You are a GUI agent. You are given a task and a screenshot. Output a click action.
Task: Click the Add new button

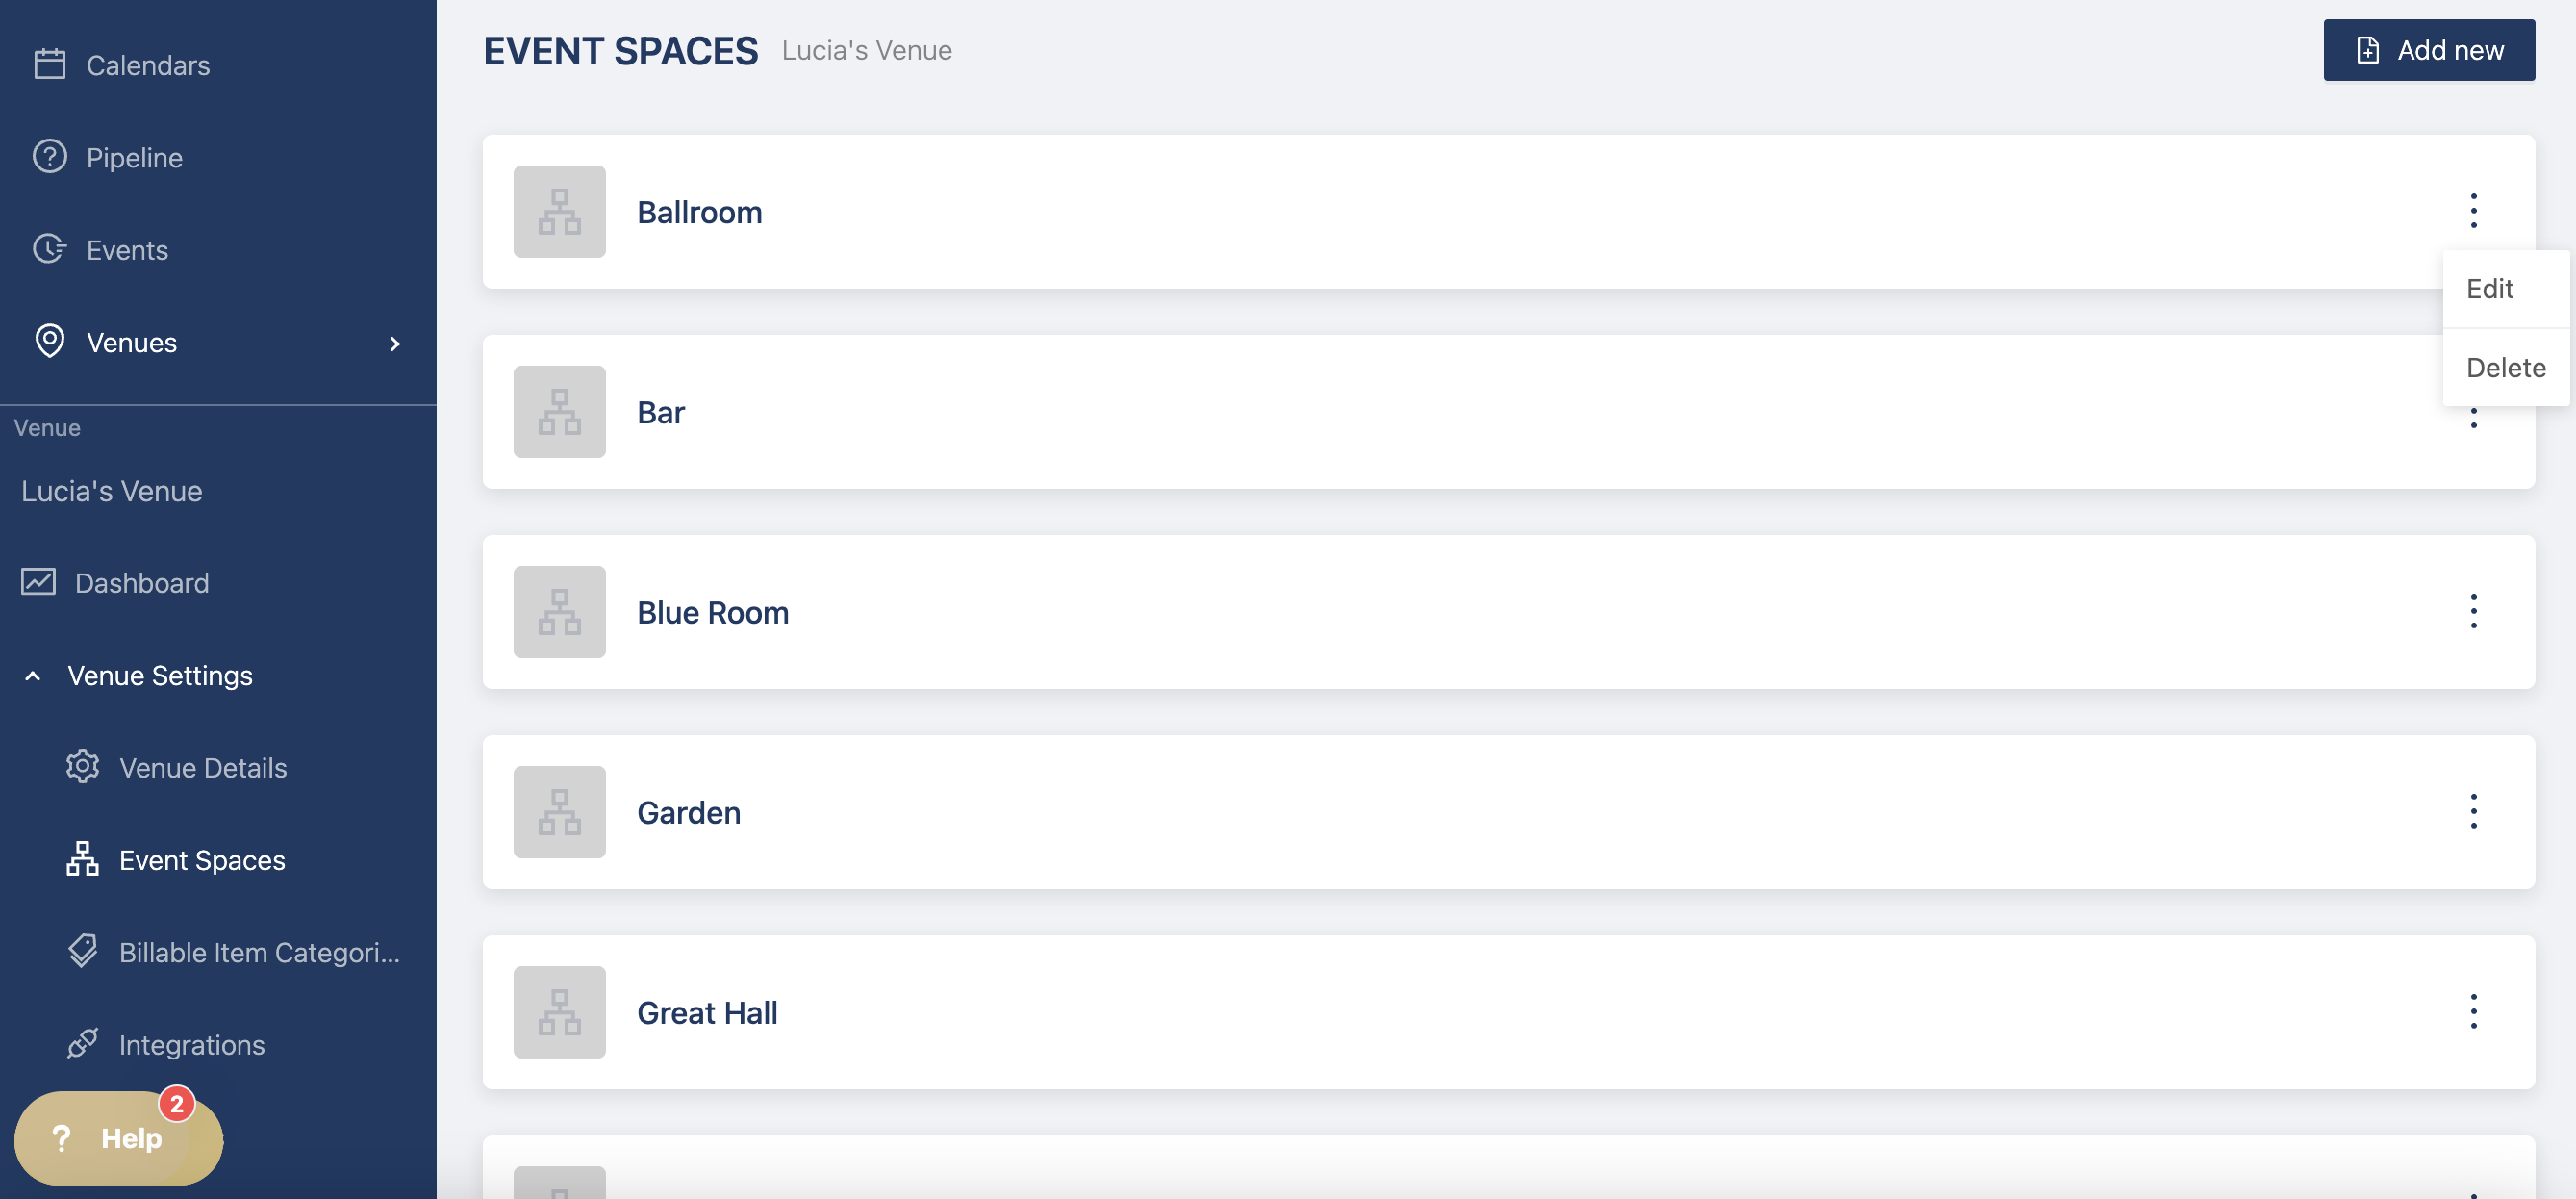click(x=2428, y=50)
